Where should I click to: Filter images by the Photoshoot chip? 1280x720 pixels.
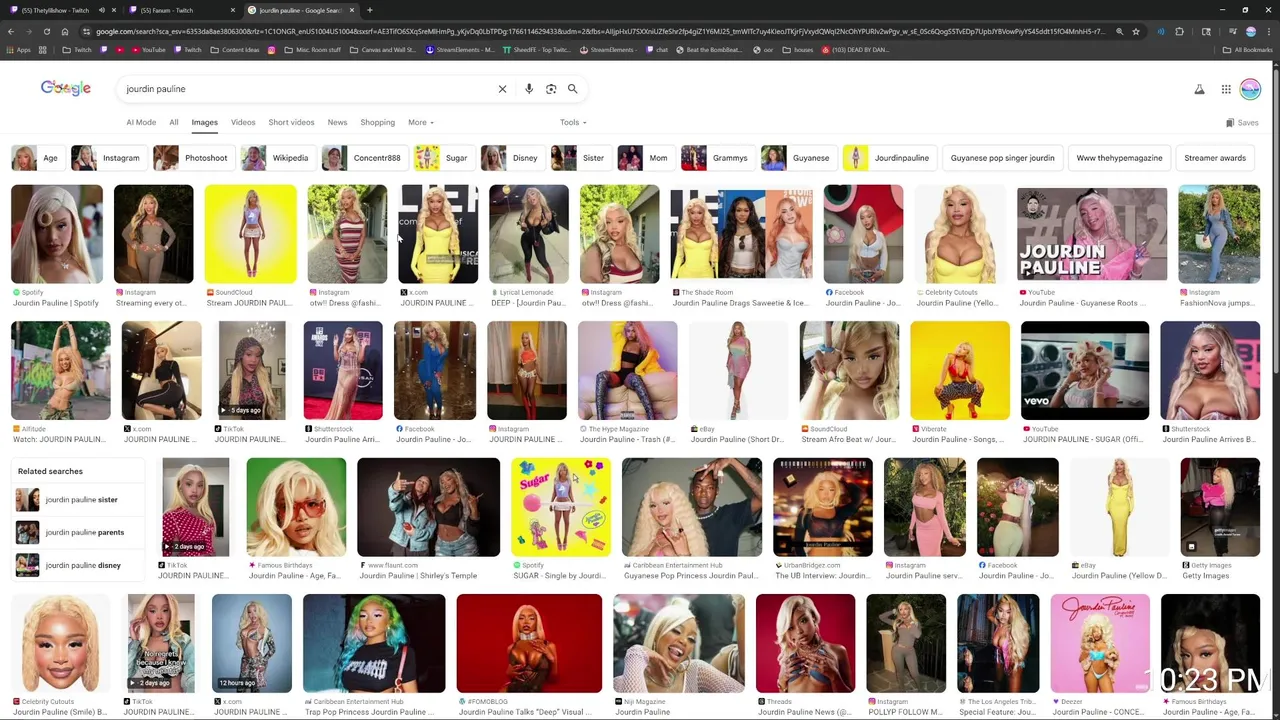[194, 158]
